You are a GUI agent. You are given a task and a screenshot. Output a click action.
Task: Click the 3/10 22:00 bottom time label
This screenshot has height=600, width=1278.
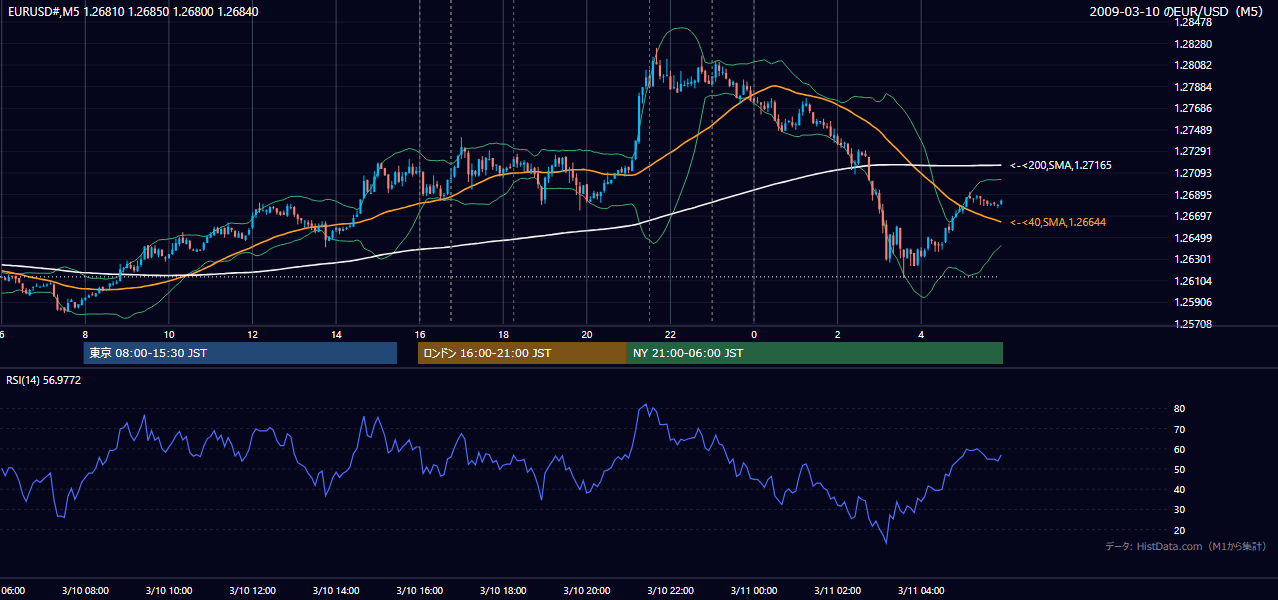click(669, 590)
